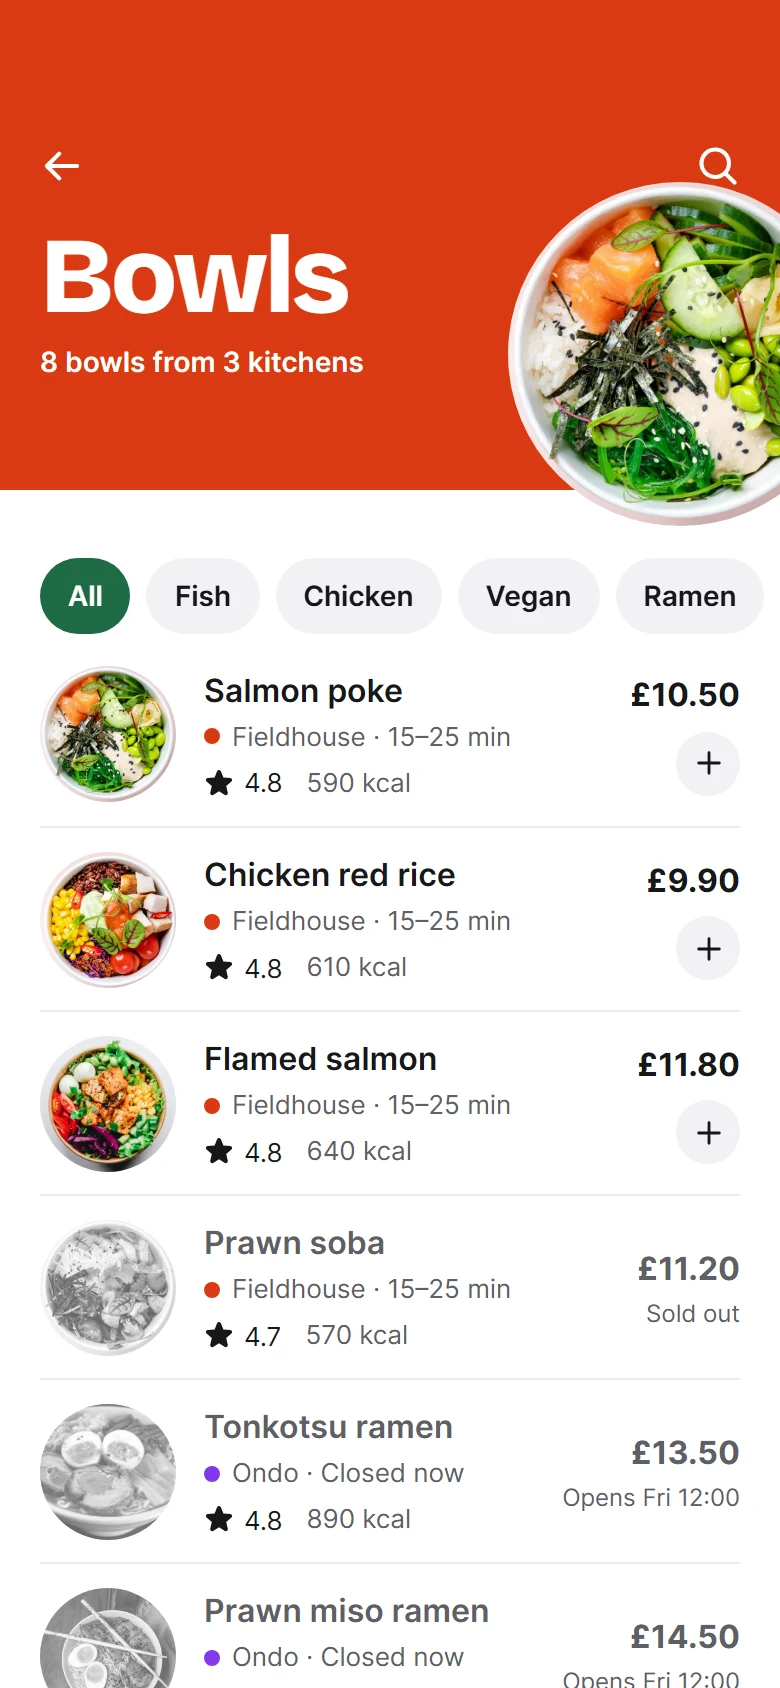Open search with the magnifier icon
The image size is (780, 1688).
click(x=717, y=166)
